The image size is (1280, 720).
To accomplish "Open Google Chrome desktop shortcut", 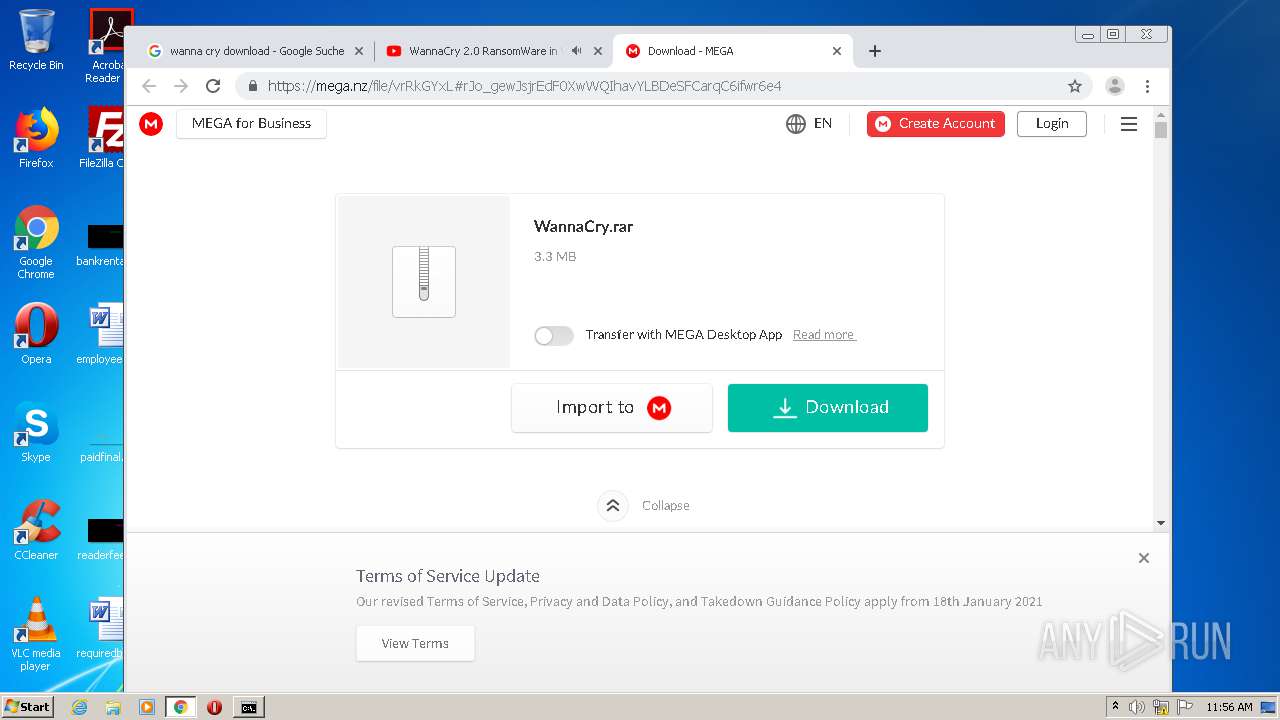I will click(x=36, y=243).
